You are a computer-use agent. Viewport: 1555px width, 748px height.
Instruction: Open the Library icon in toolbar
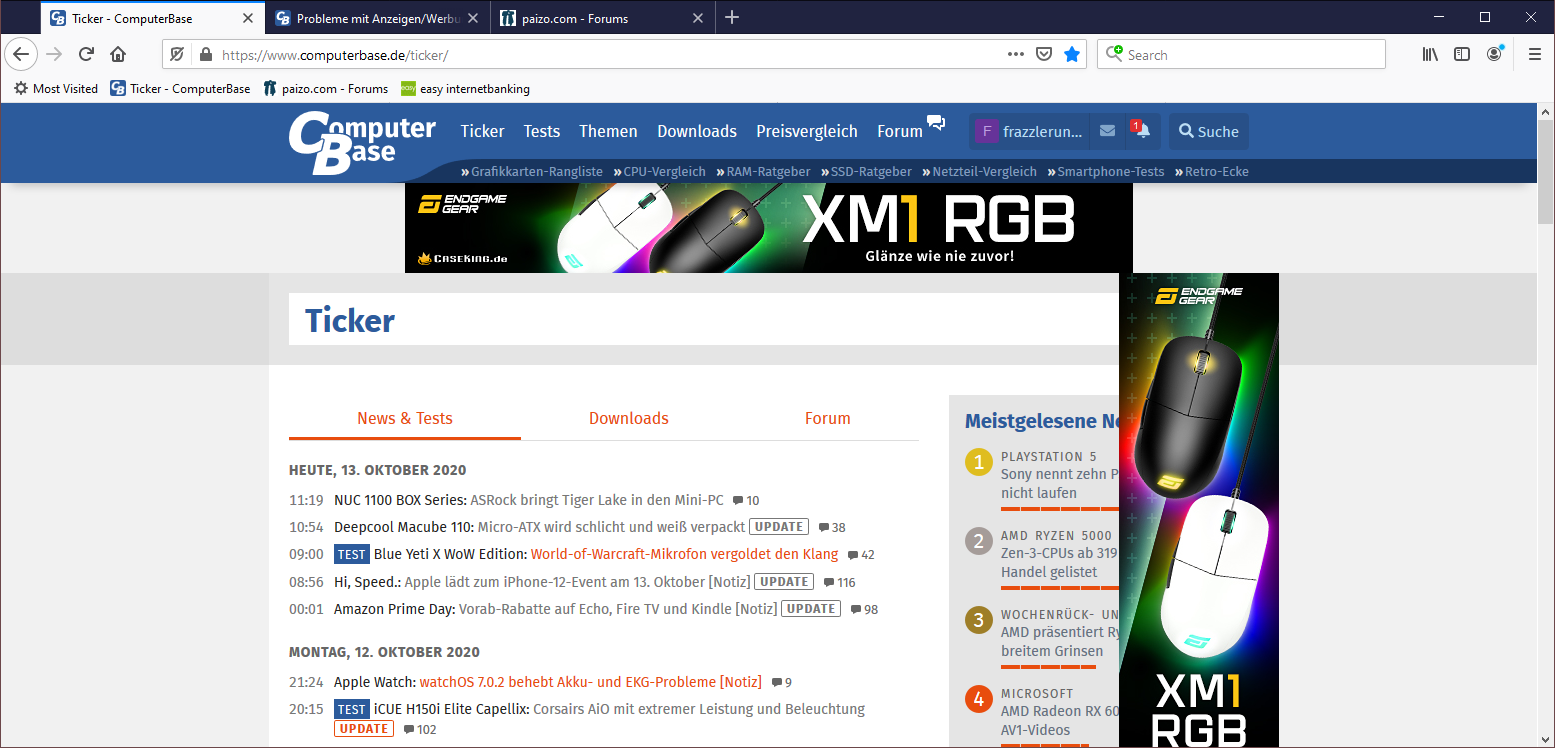coord(1430,54)
